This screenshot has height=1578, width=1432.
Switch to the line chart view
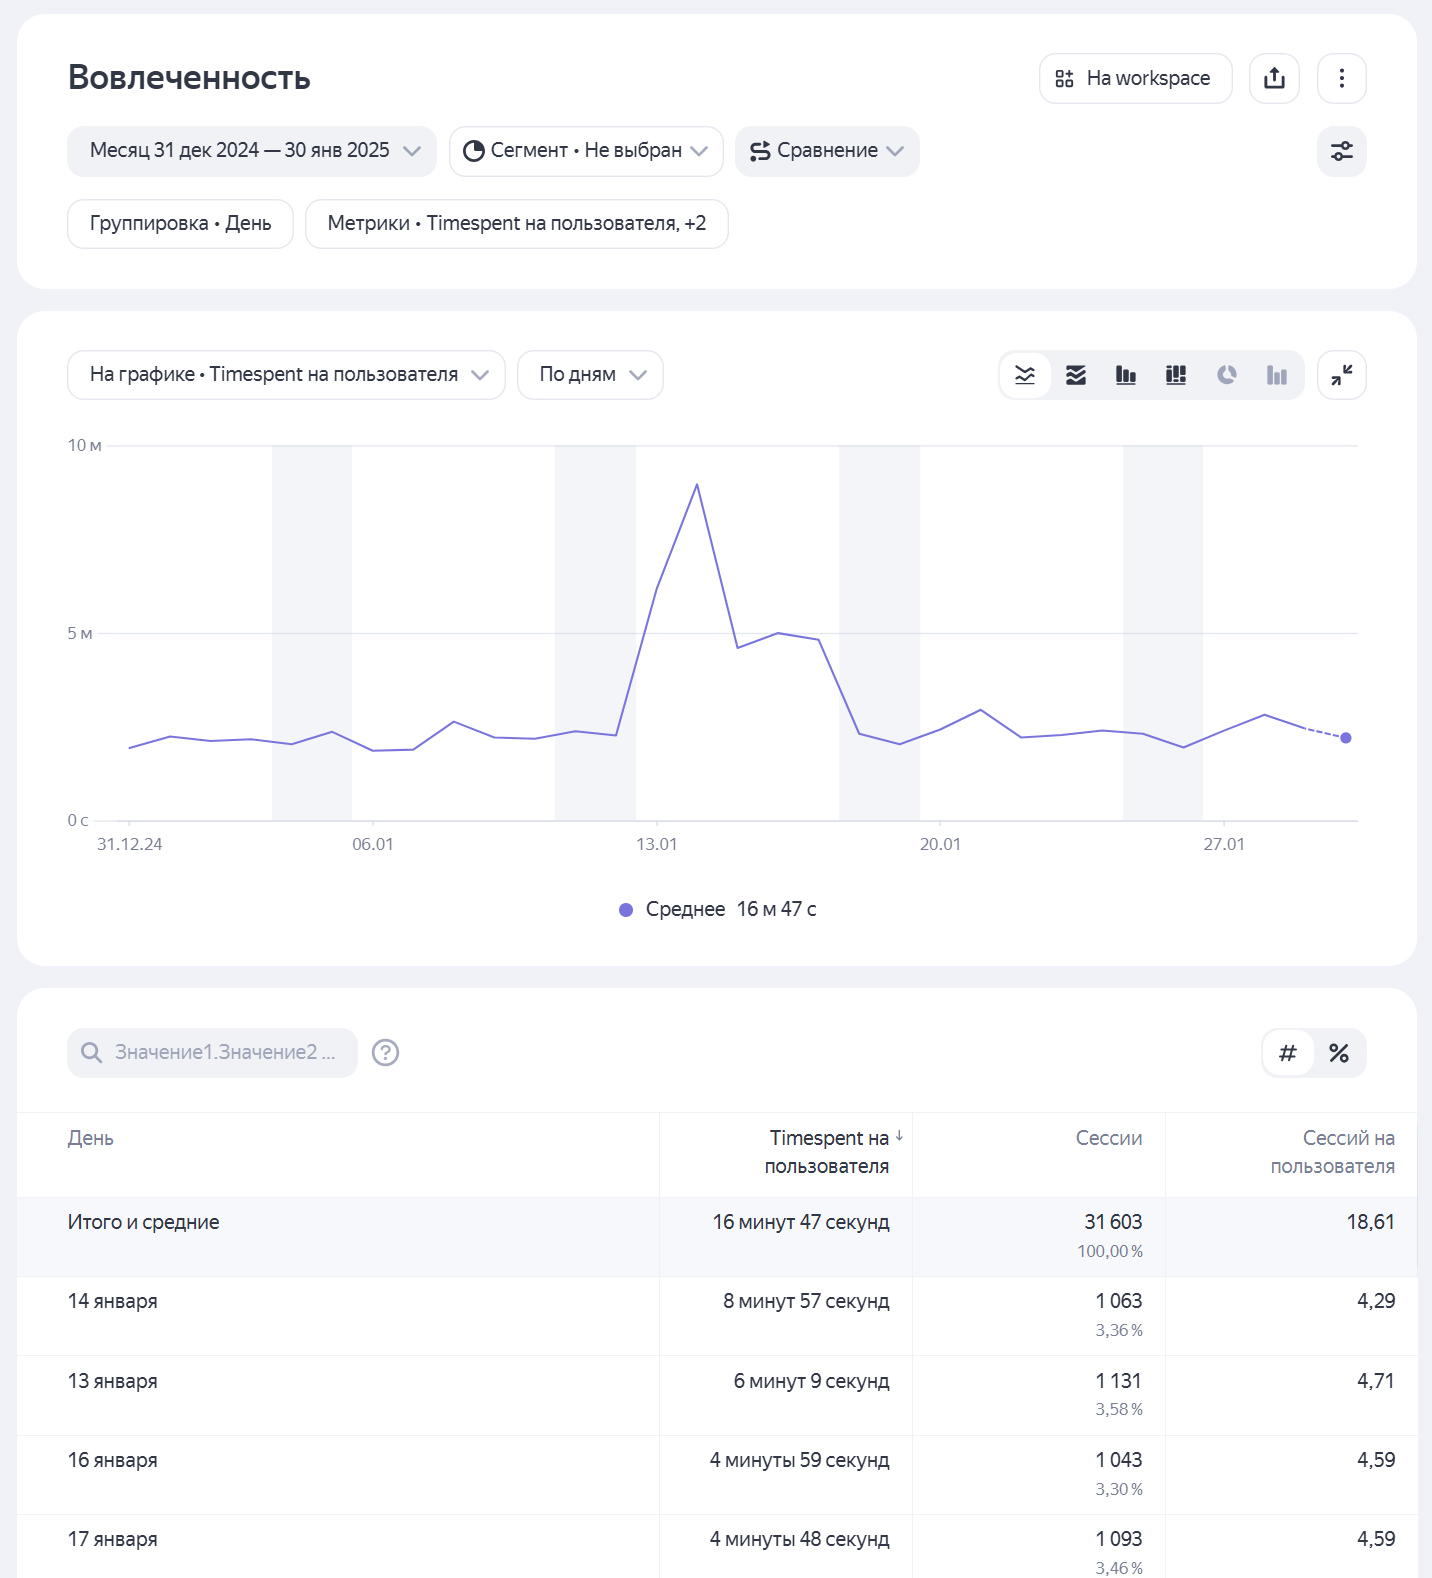click(1025, 375)
